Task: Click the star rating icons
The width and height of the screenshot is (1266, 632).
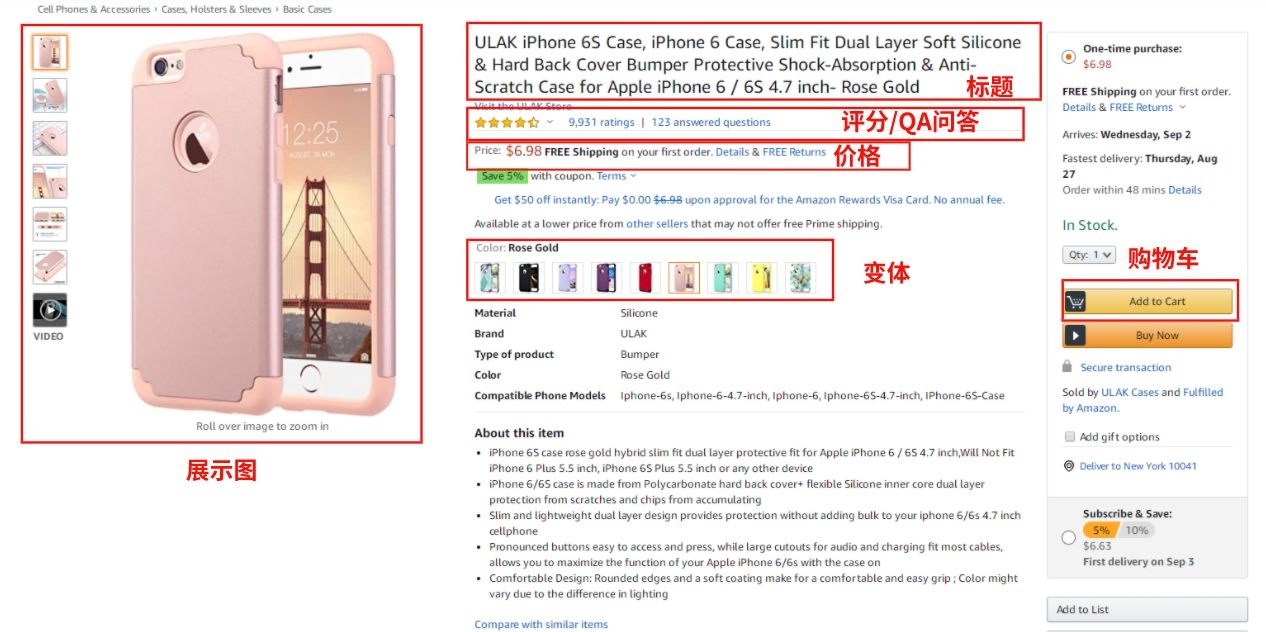Action: (507, 122)
